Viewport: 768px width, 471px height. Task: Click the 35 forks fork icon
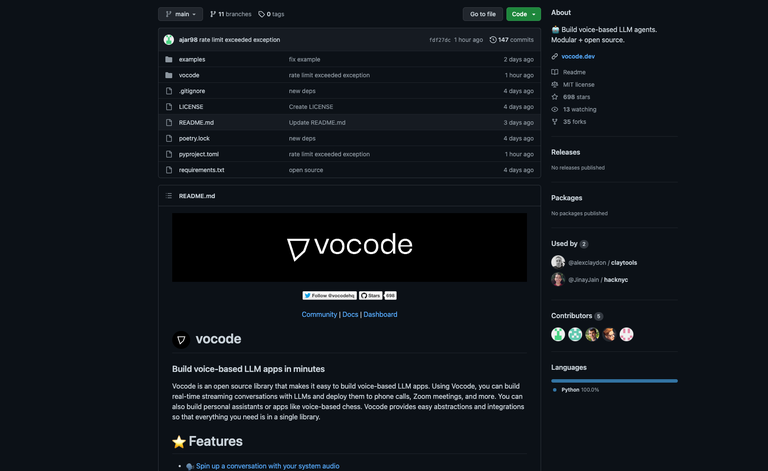(x=554, y=122)
